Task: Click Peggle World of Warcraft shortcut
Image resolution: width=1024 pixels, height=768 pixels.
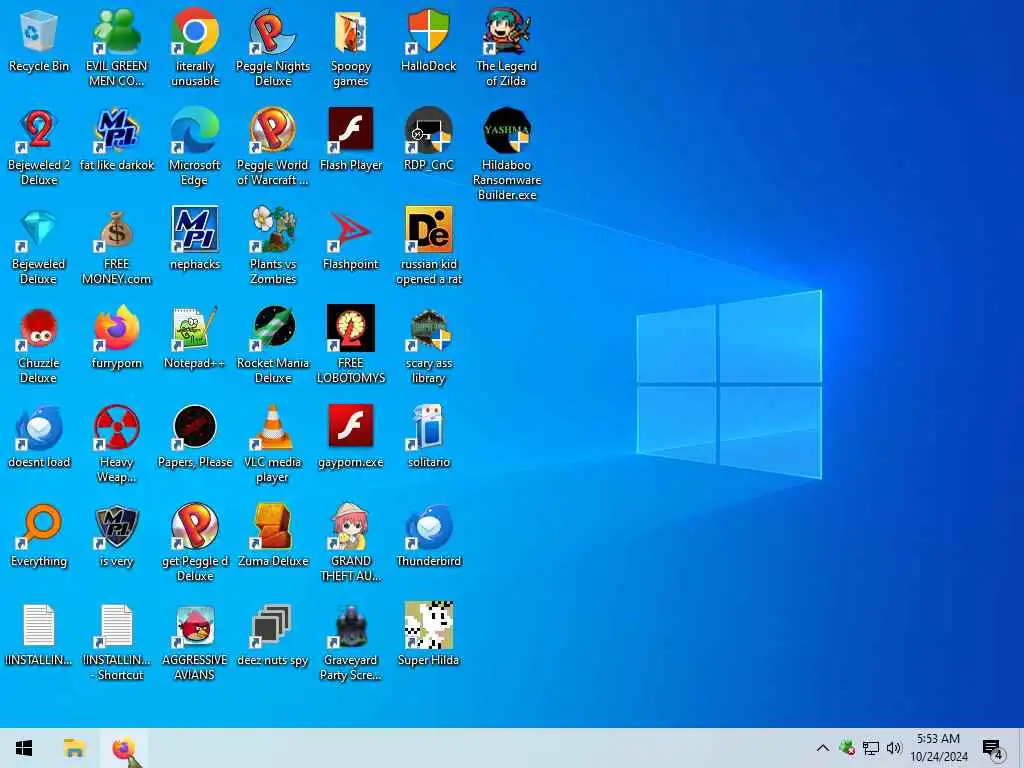Action: [273, 147]
